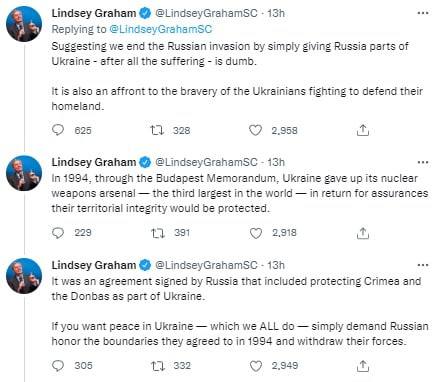Image resolution: width=442 pixels, height=382 pixels.
Task: Reply to the tweet with 305 replies
Action: pos(58,366)
